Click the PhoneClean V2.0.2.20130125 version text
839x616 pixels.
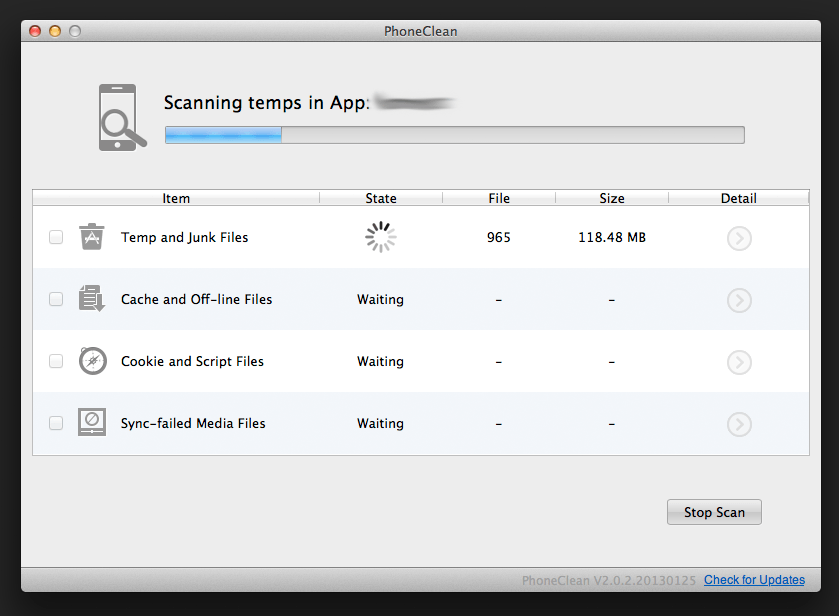[x=609, y=580]
